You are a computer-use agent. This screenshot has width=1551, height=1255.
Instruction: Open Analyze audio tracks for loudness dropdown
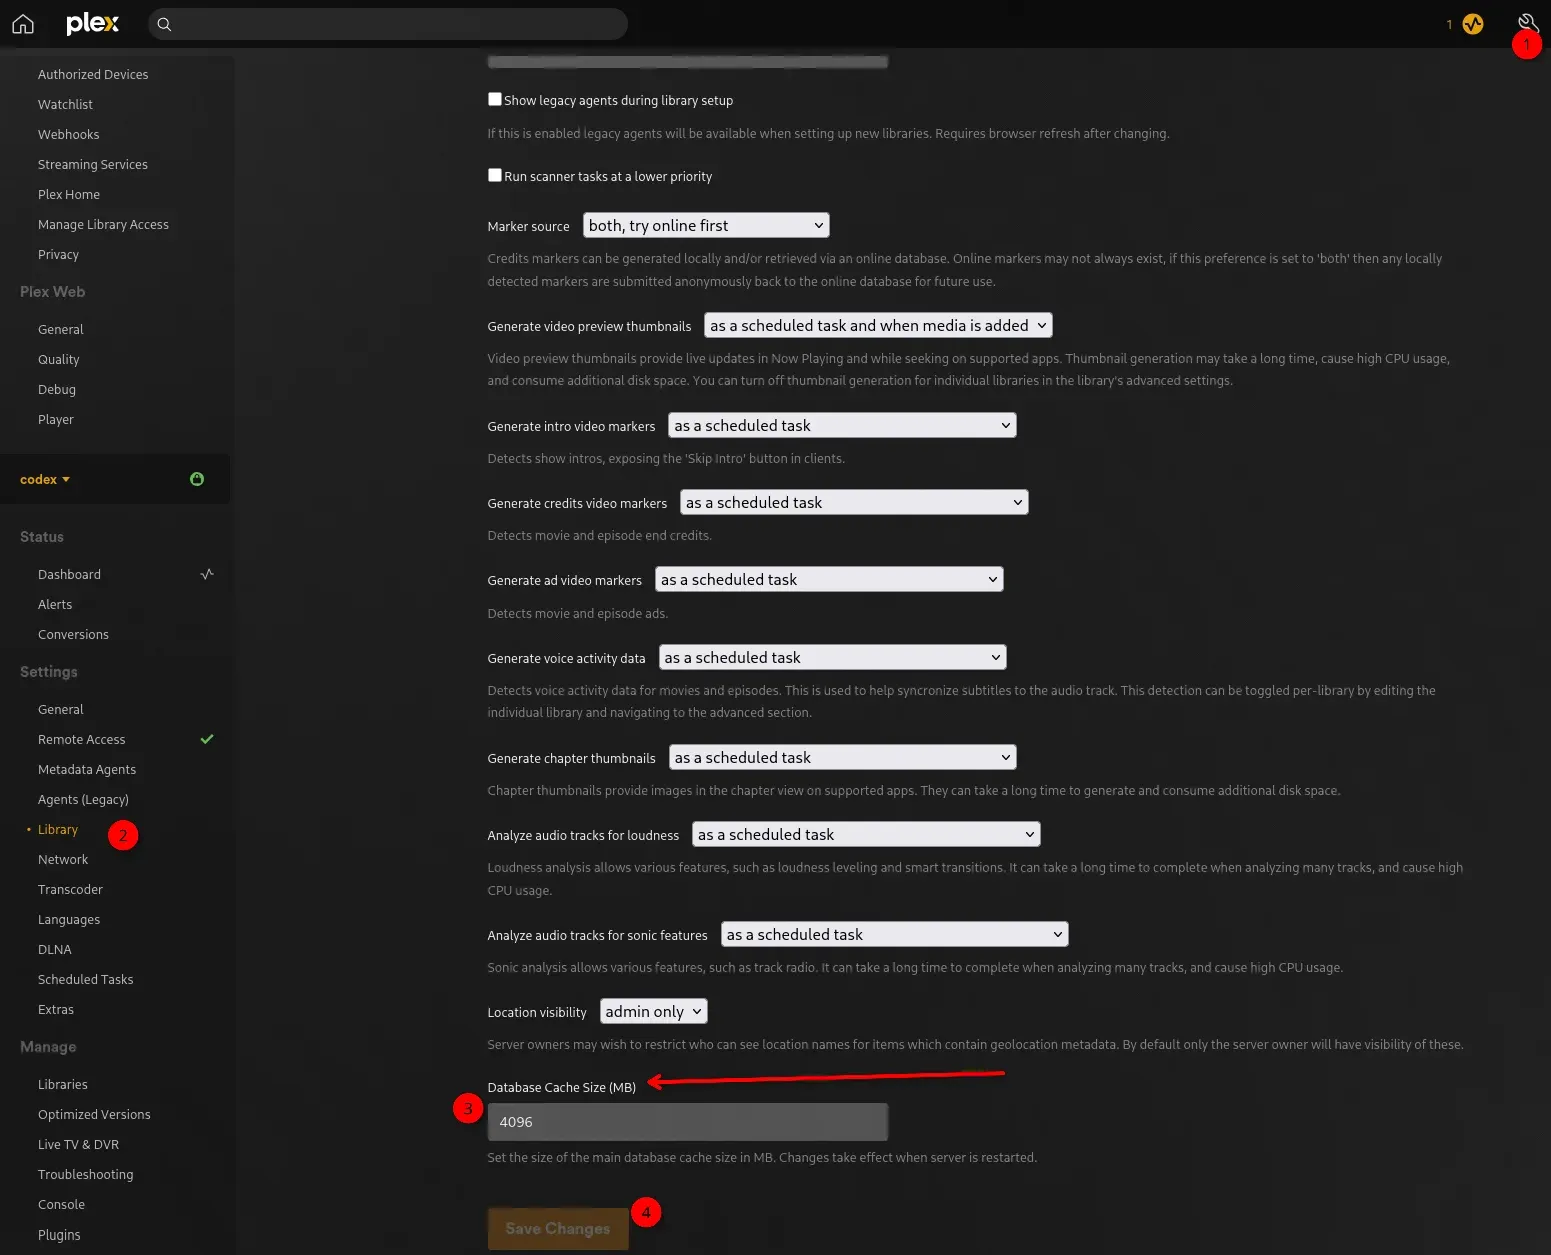pos(866,834)
